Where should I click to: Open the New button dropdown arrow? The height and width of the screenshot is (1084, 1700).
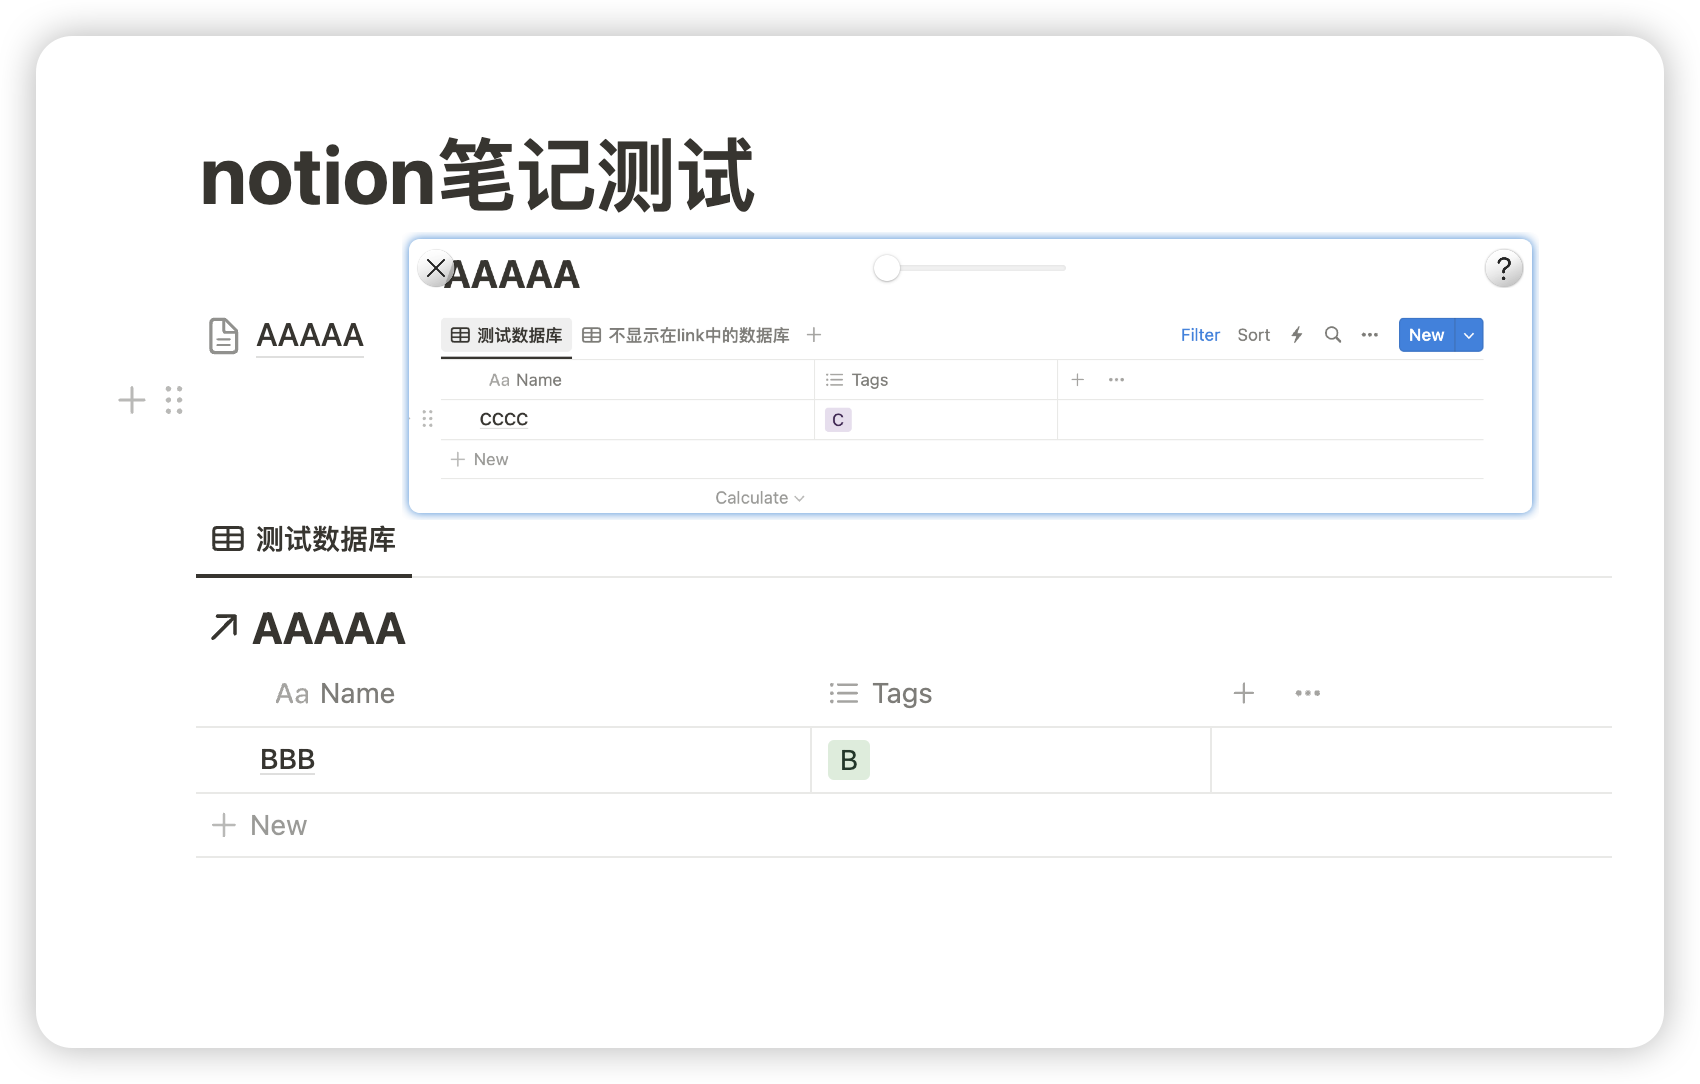coord(1469,335)
